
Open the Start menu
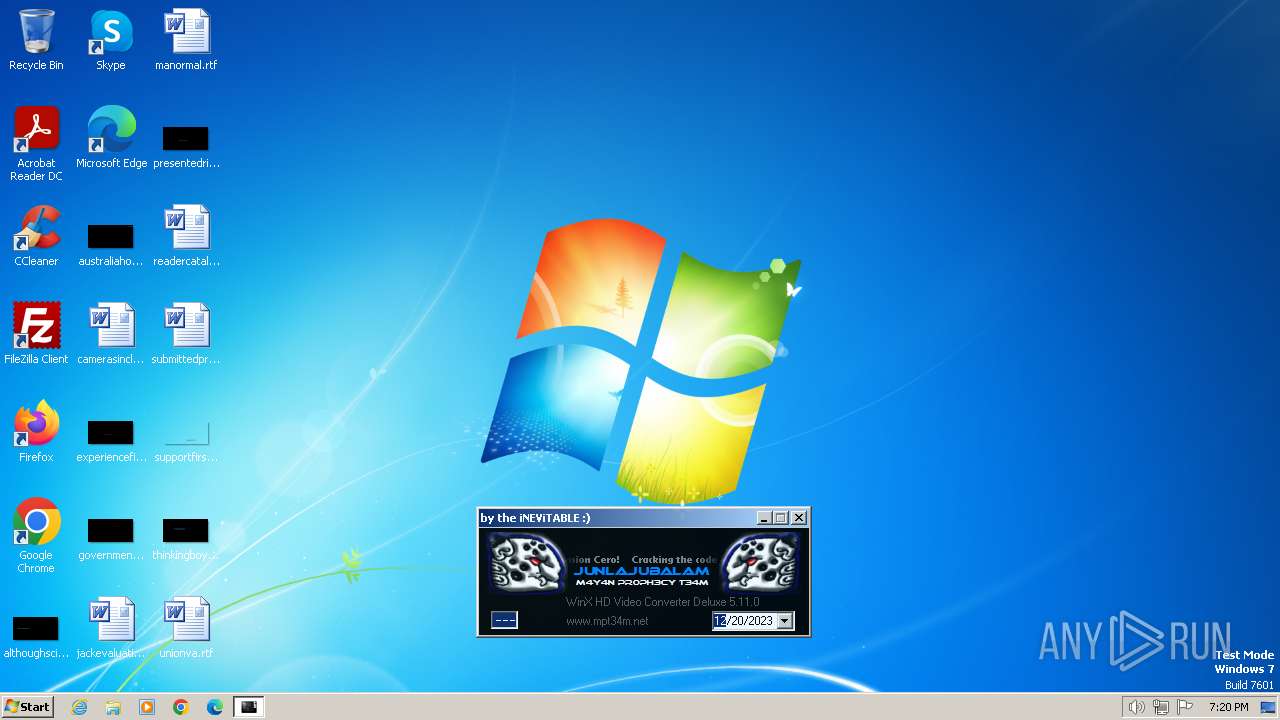click(x=28, y=707)
